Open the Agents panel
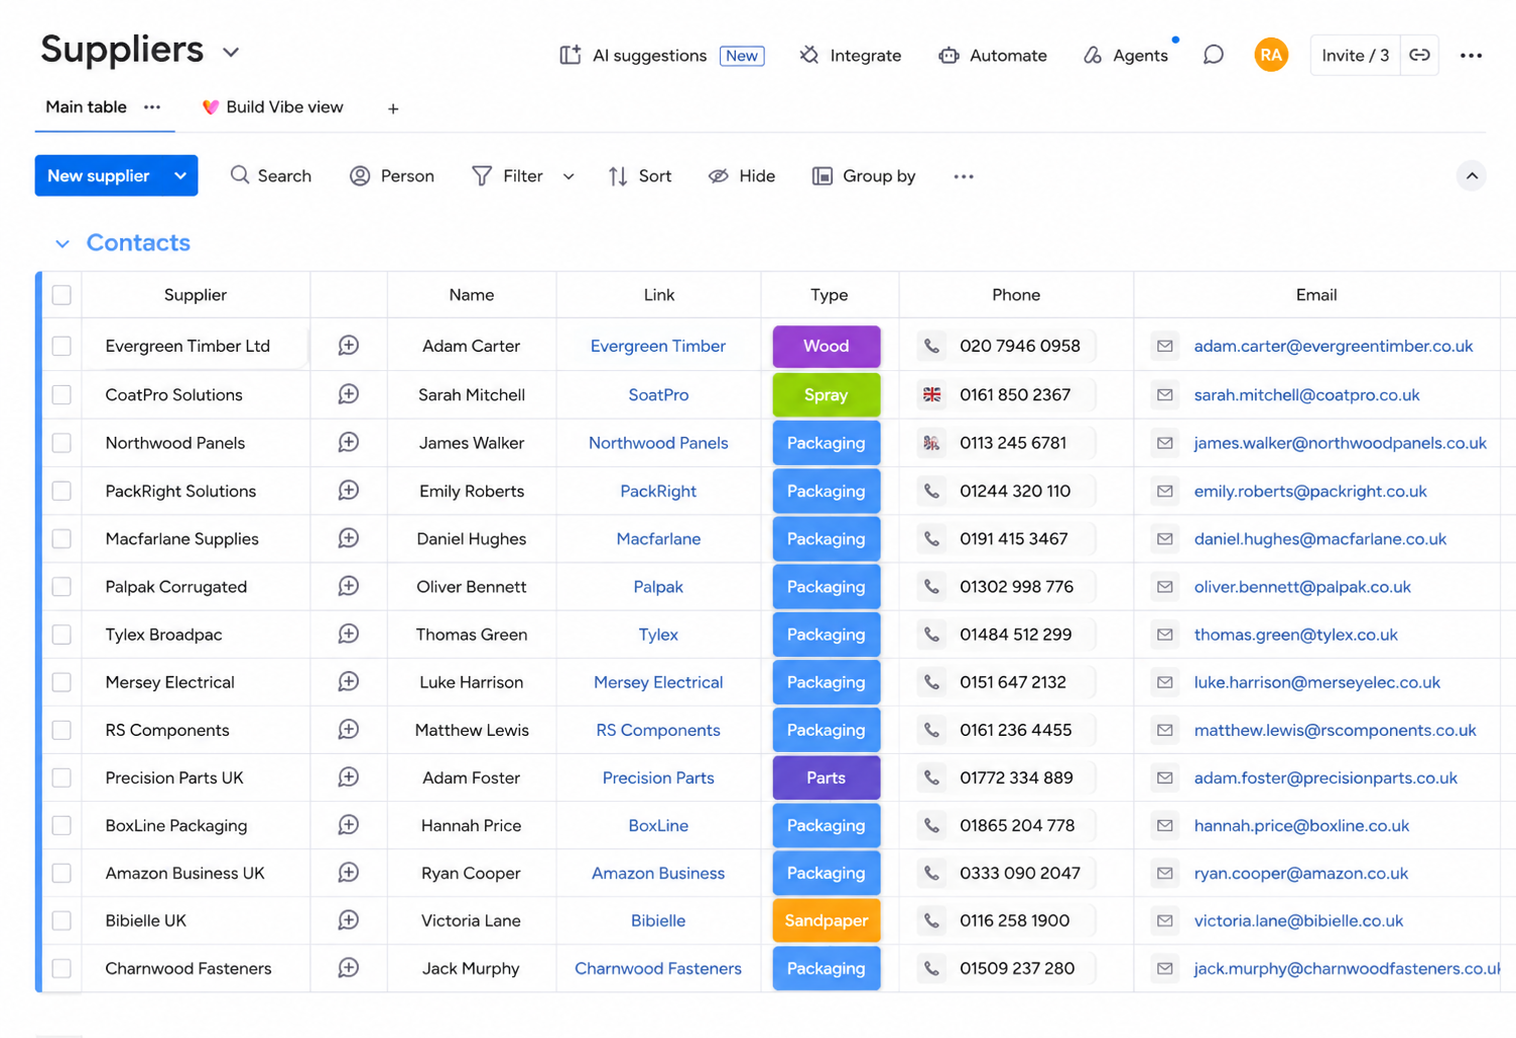 (1126, 56)
